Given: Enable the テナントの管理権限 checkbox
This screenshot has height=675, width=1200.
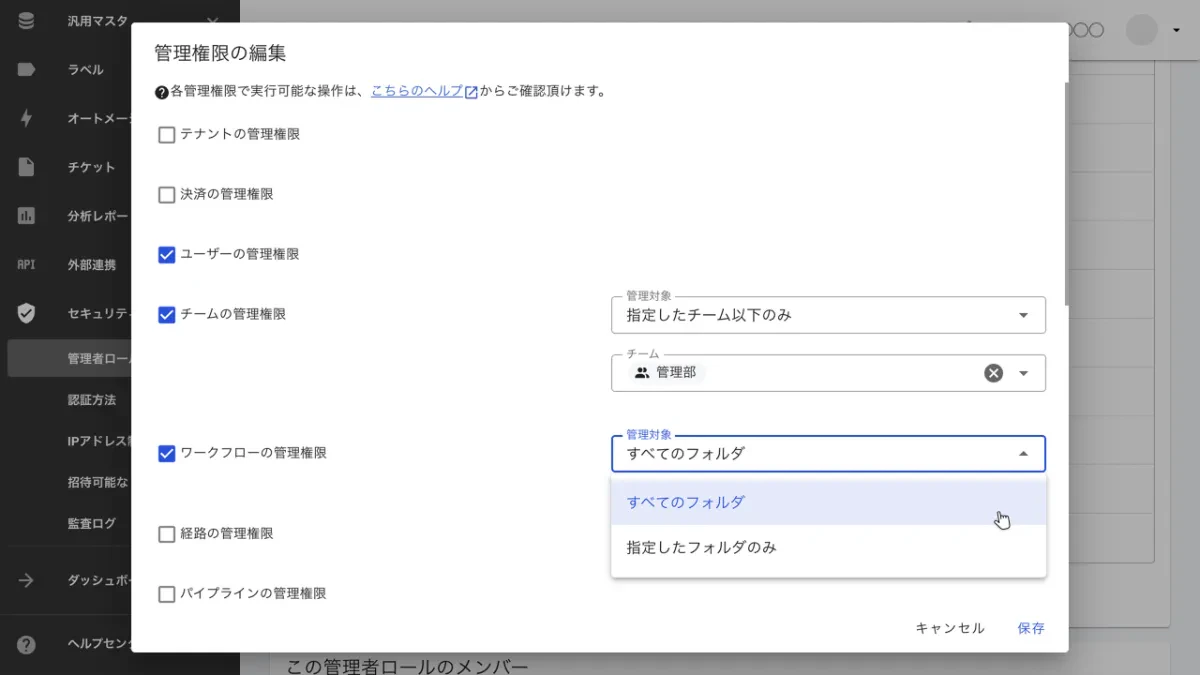Looking at the screenshot, I should pos(167,135).
